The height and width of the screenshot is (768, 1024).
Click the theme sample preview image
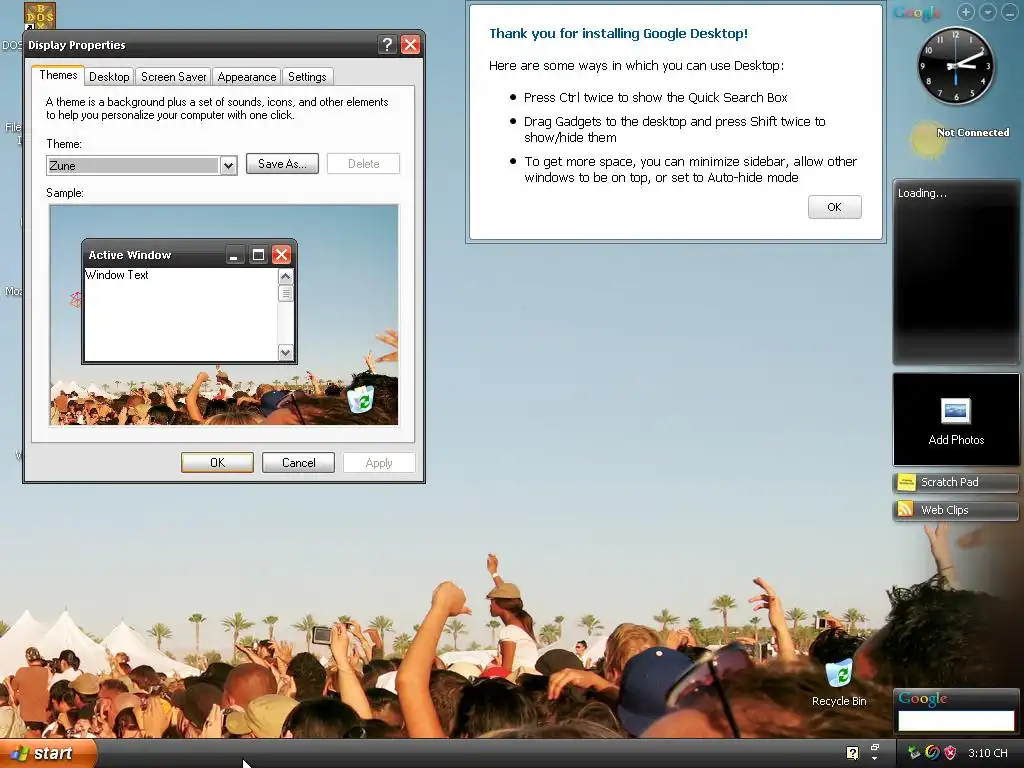tap(224, 315)
